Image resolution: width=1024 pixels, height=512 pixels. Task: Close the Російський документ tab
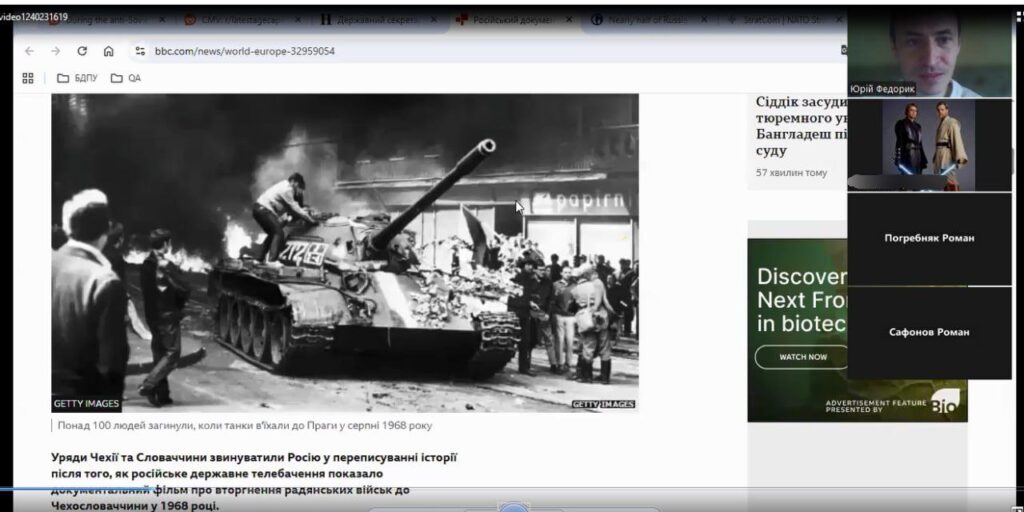pyautogui.click(x=569, y=19)
